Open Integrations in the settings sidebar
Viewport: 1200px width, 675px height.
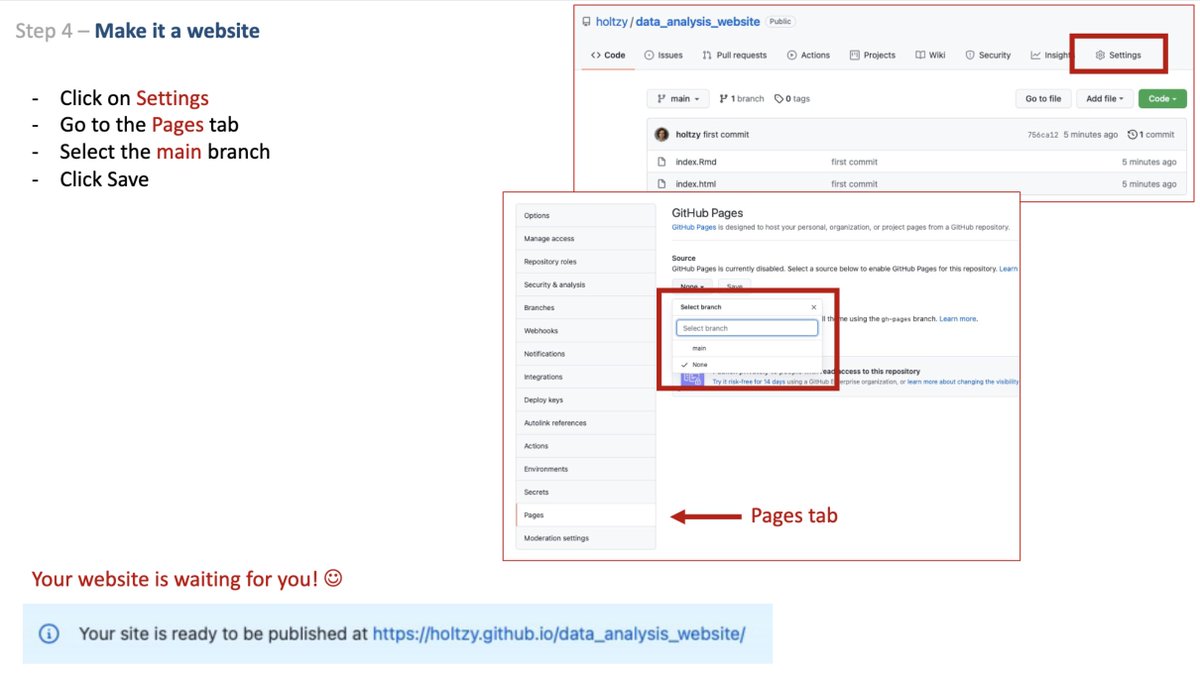tap(586, 376)
